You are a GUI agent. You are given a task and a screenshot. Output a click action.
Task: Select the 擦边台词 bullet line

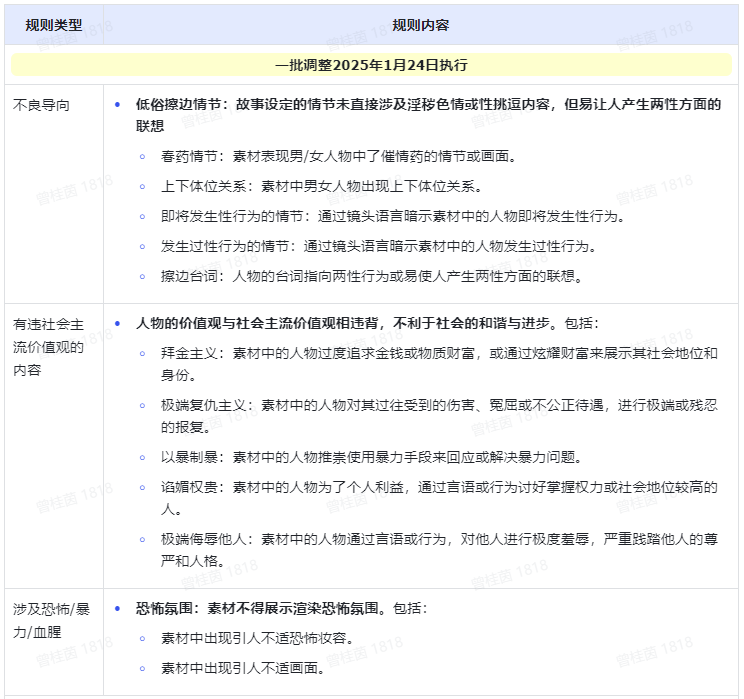(372, 276)
